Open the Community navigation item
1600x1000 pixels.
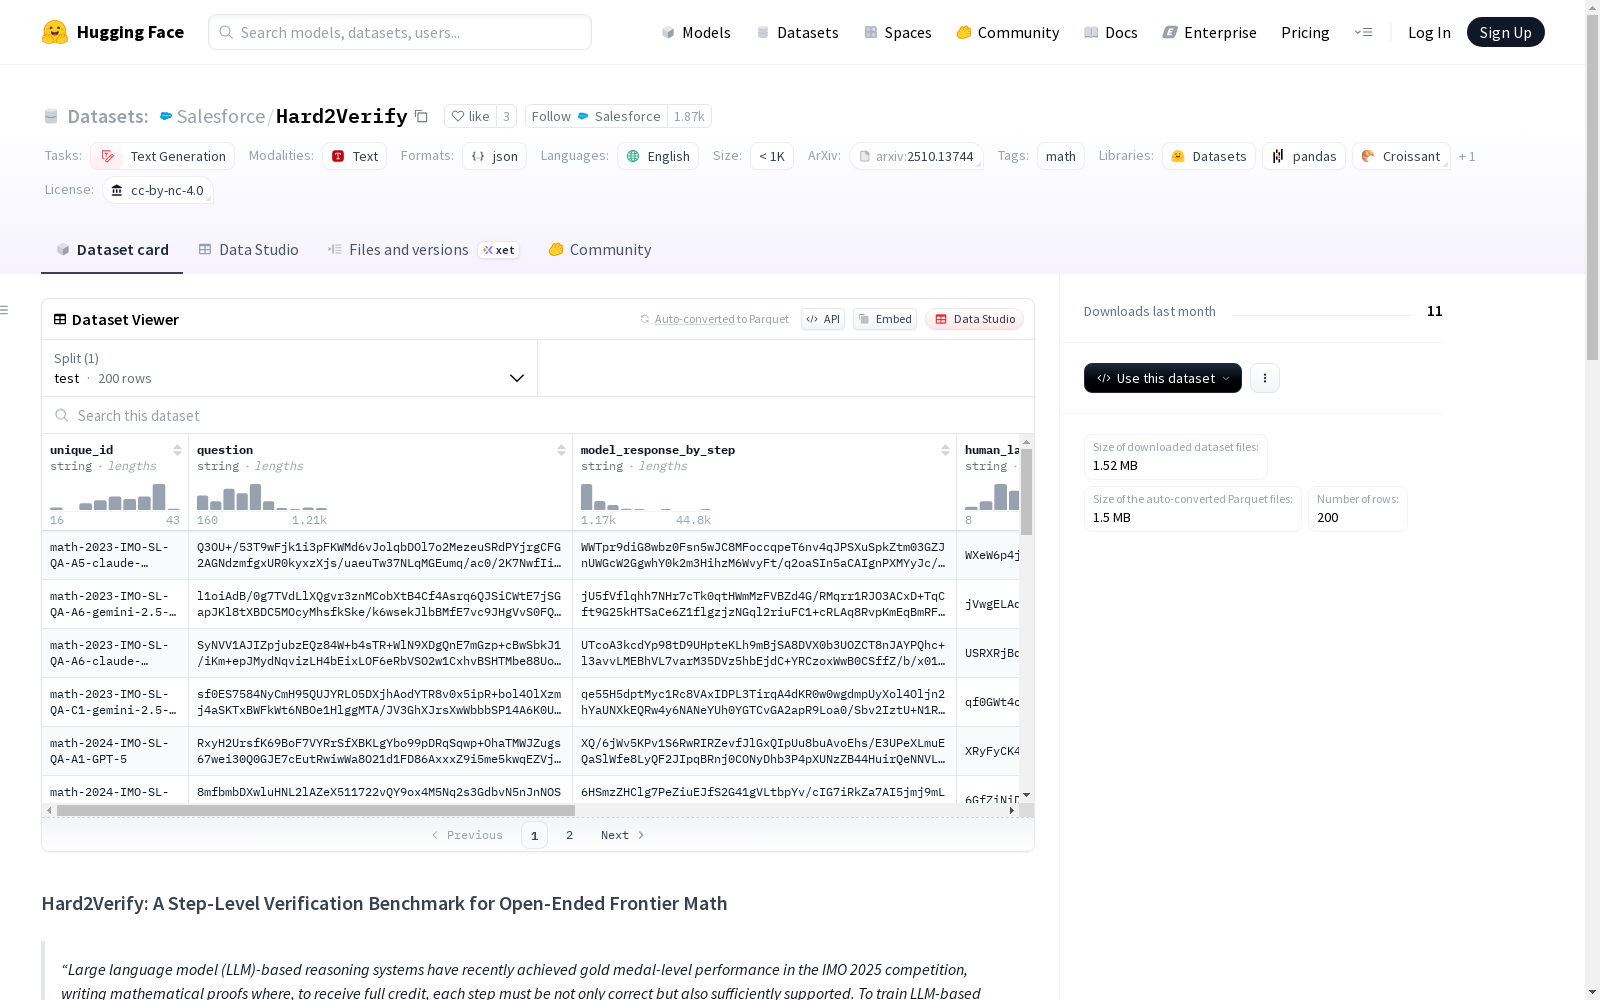pos(1008,32)
